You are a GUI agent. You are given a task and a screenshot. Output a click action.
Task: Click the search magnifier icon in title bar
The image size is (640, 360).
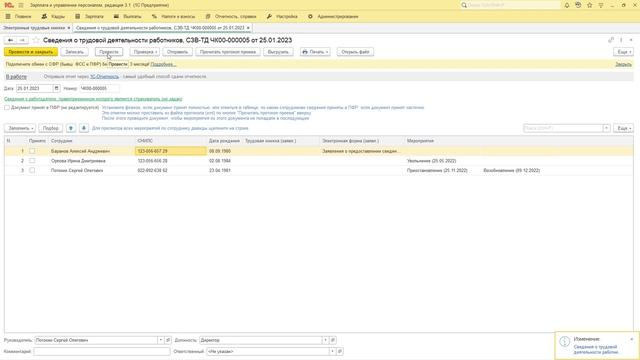pyautogui.click(x=464, y=5)
